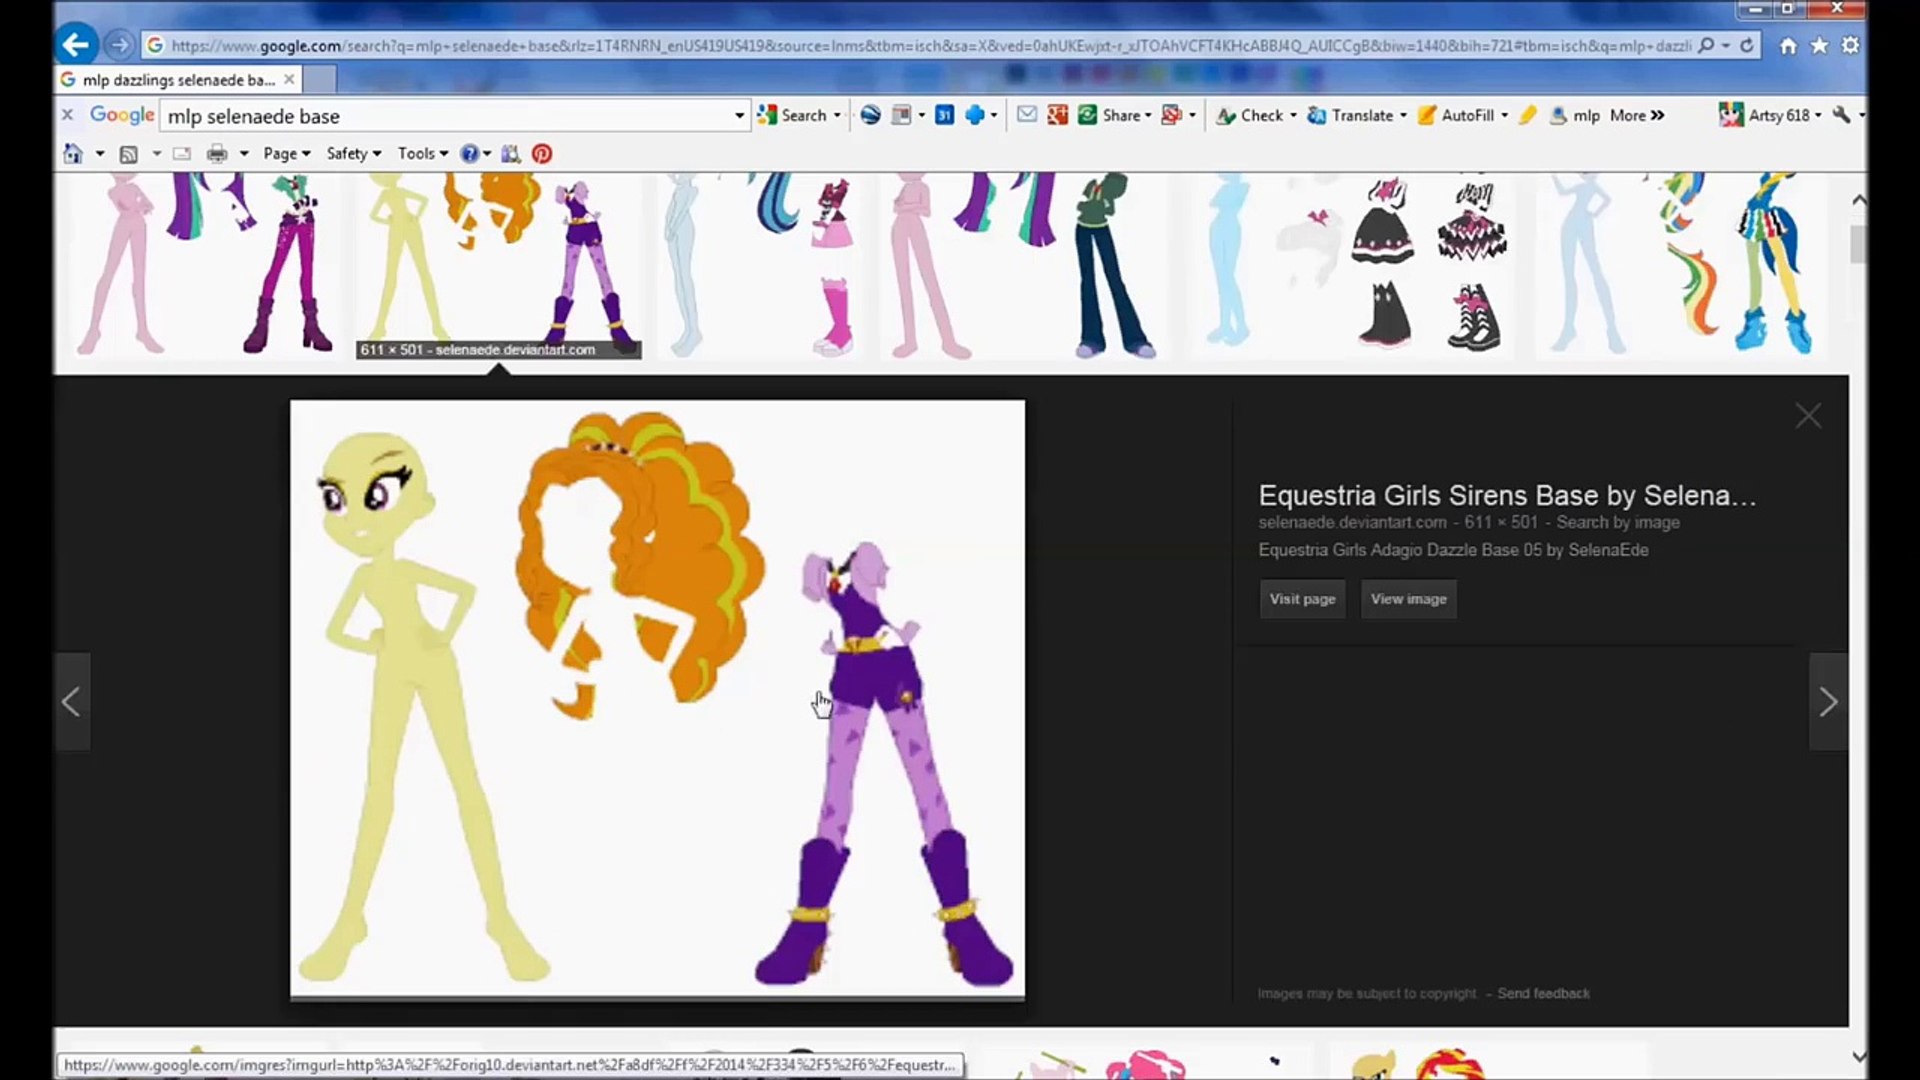Screen dimensions: 1920x1080
Task: Close the image preview panel
Action: click(1807, 416)
